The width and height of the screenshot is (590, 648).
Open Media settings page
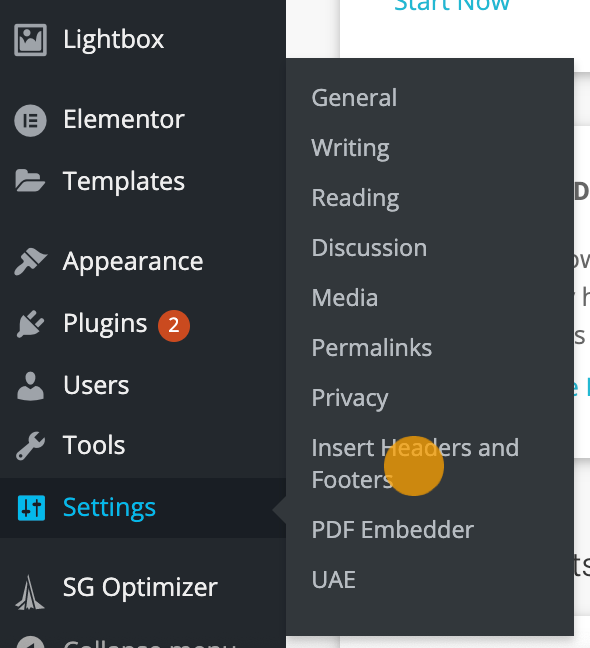pyautogui.click(x=345, y=298)
